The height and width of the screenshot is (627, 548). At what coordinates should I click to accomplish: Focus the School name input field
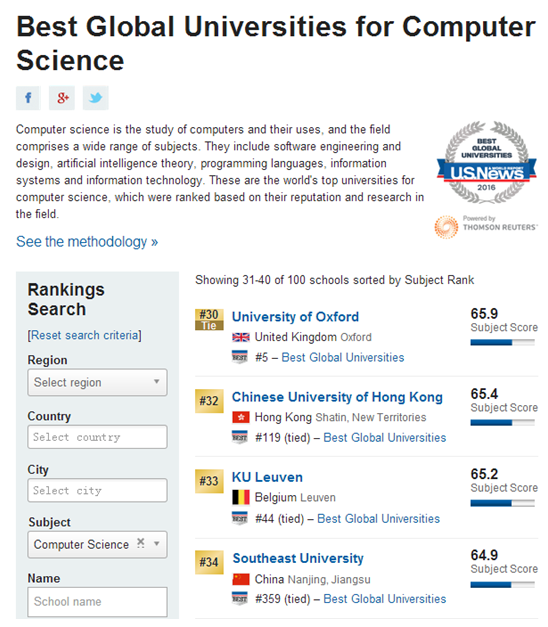coord(97,601)
